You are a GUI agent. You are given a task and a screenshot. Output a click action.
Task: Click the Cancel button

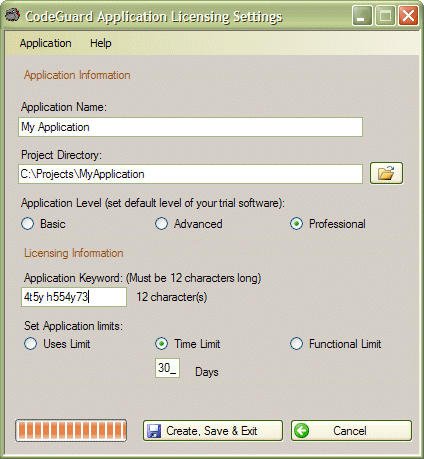[351, 431]
